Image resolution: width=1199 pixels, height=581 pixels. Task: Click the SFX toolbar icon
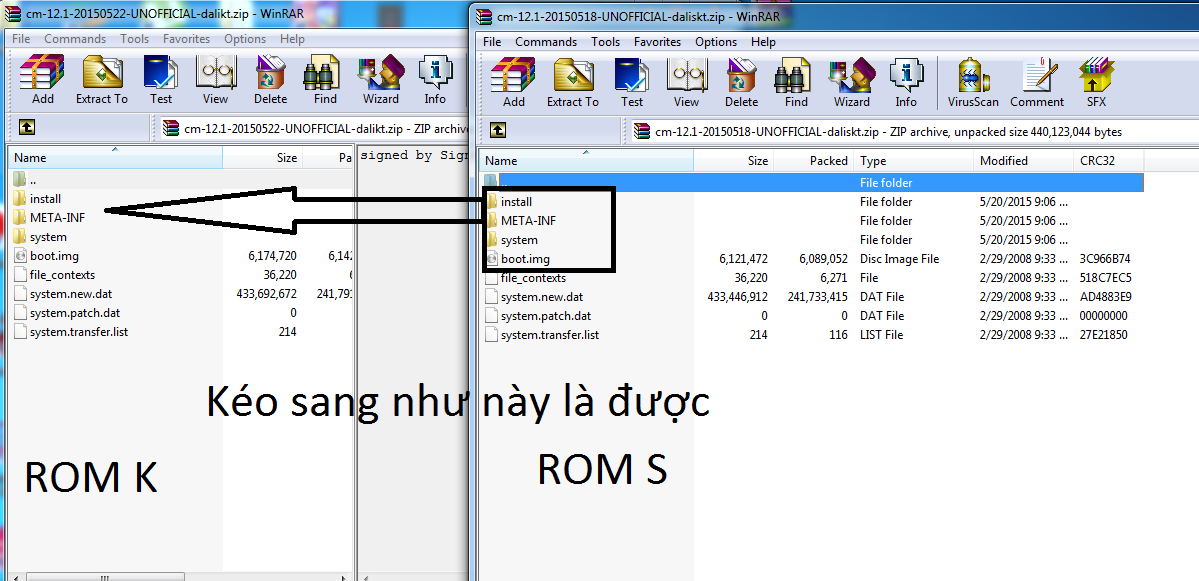point(1096,83)
